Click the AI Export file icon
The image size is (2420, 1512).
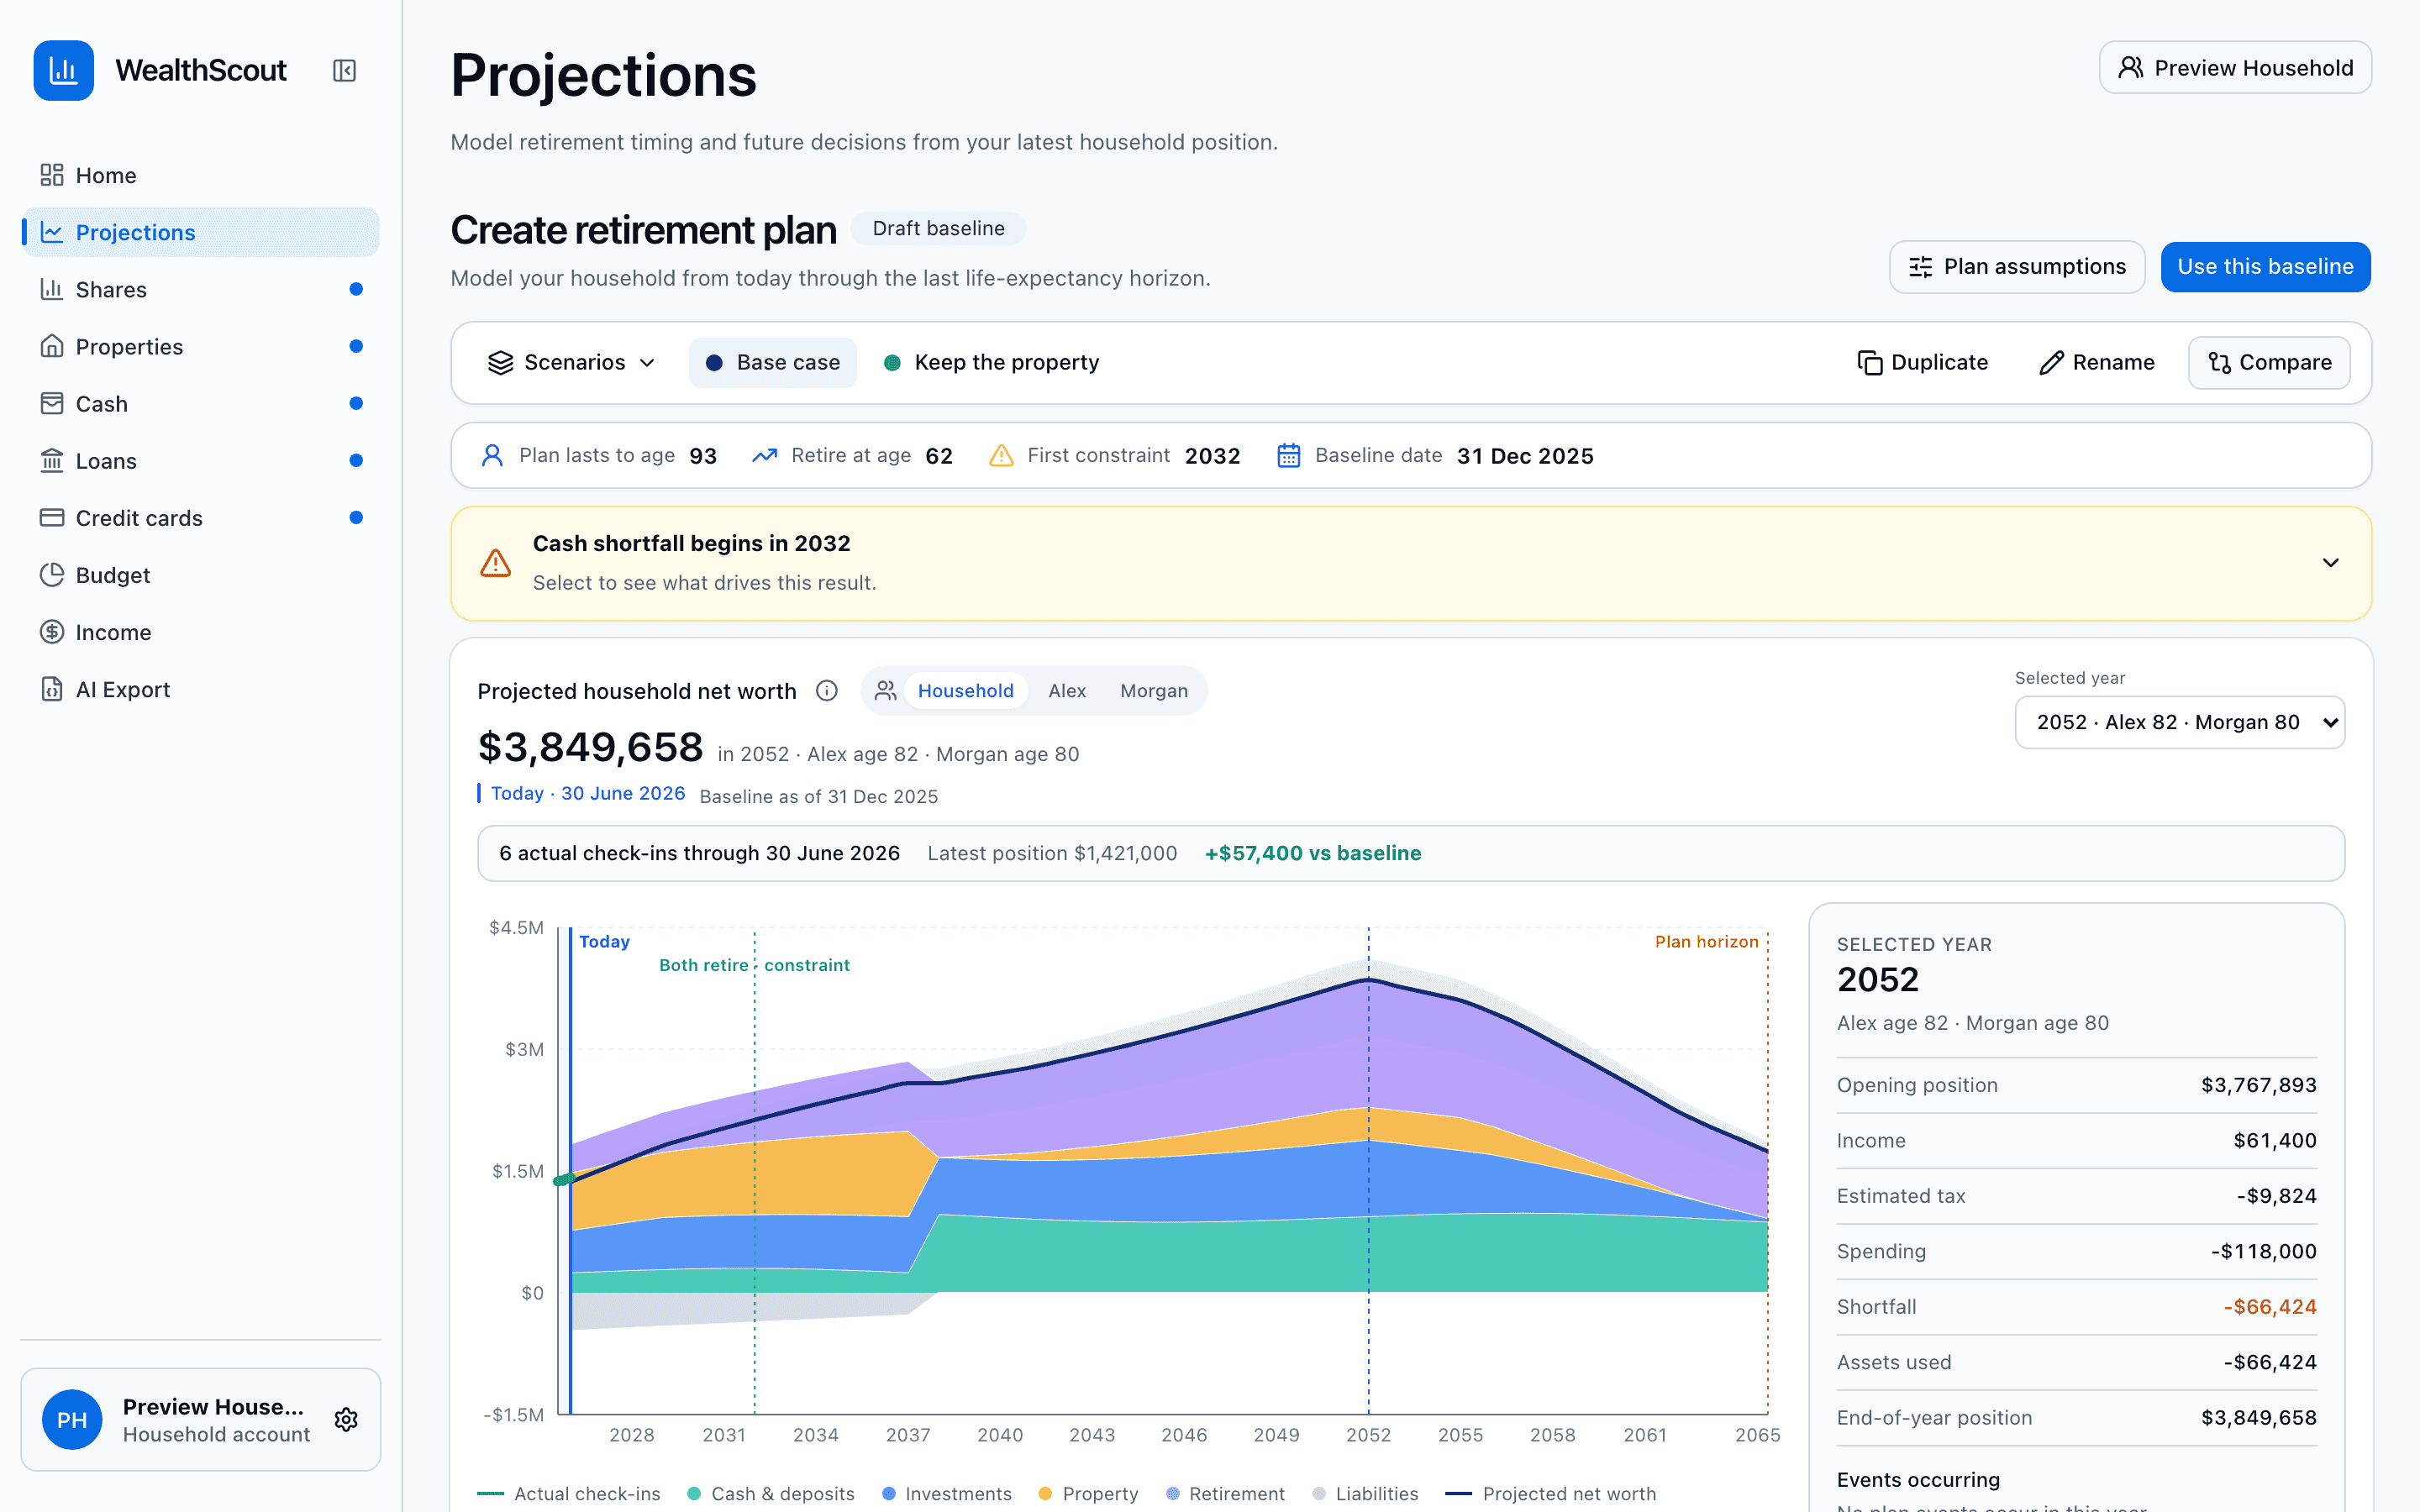pyautogui.click(x=52, y=689)
